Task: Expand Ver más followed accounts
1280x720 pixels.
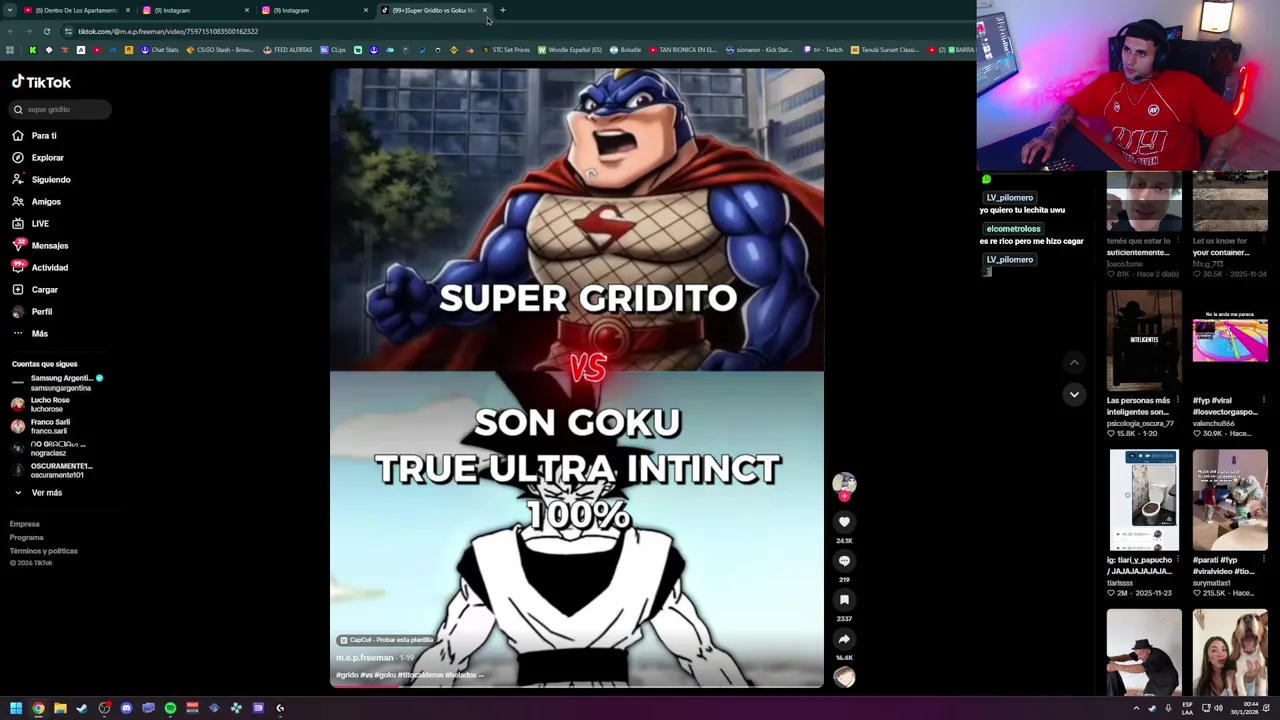Action: point(38,492)
